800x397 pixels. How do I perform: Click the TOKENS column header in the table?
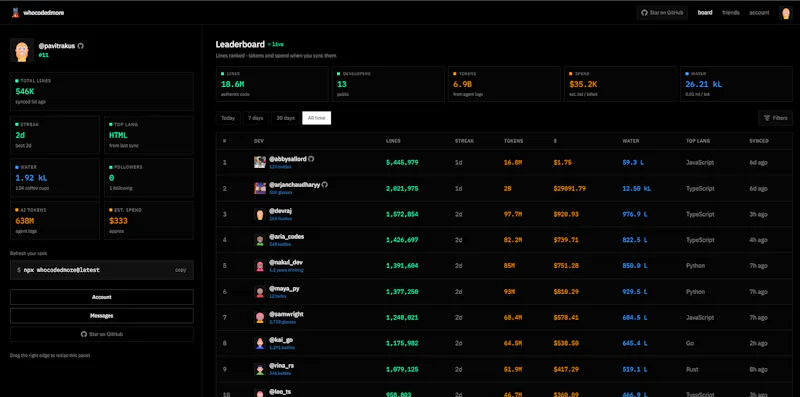(x=513, y=141)
